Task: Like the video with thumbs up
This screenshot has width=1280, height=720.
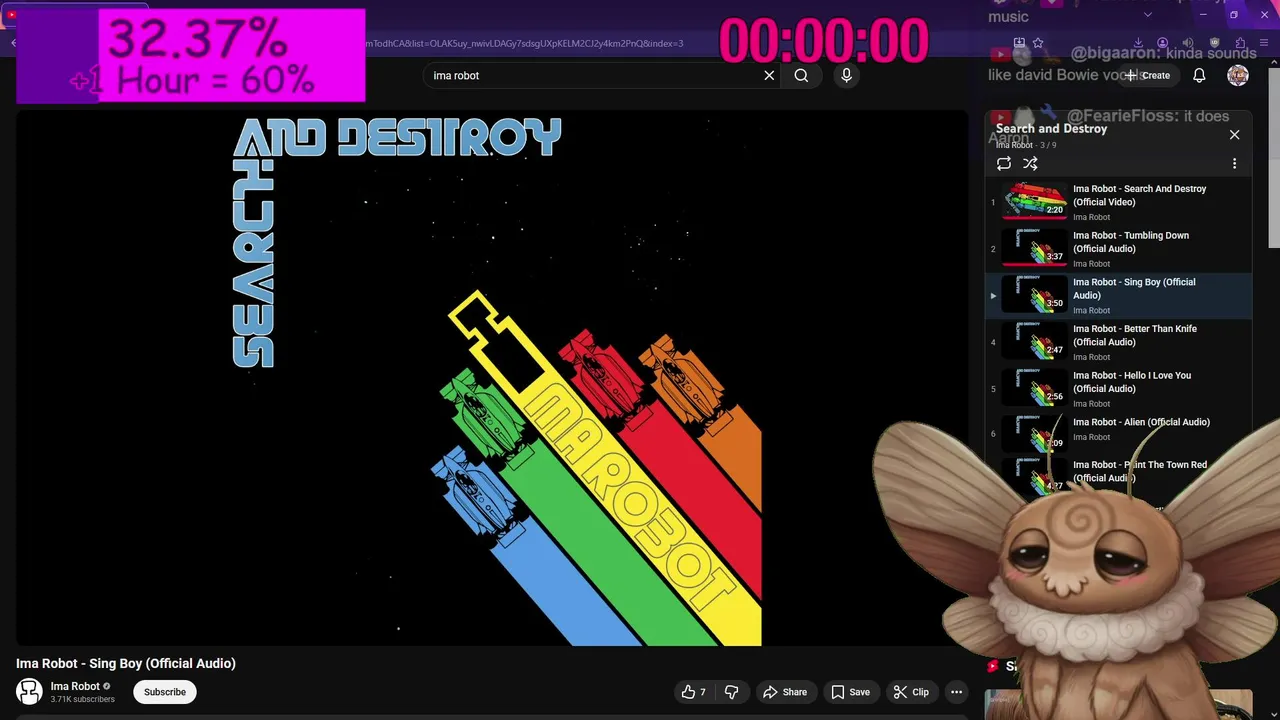Action: click(x=694, y=692)
